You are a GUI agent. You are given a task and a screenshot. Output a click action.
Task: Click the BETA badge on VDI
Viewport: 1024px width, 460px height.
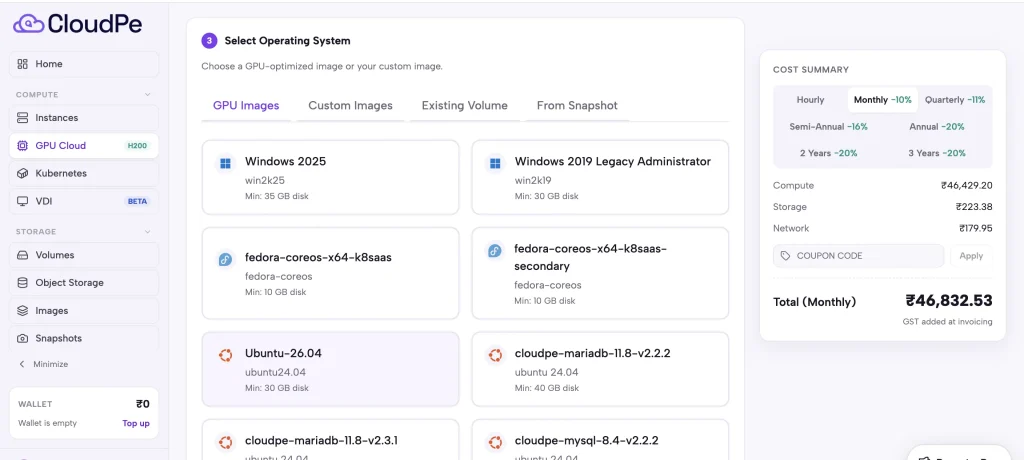[x=137, y=201]
